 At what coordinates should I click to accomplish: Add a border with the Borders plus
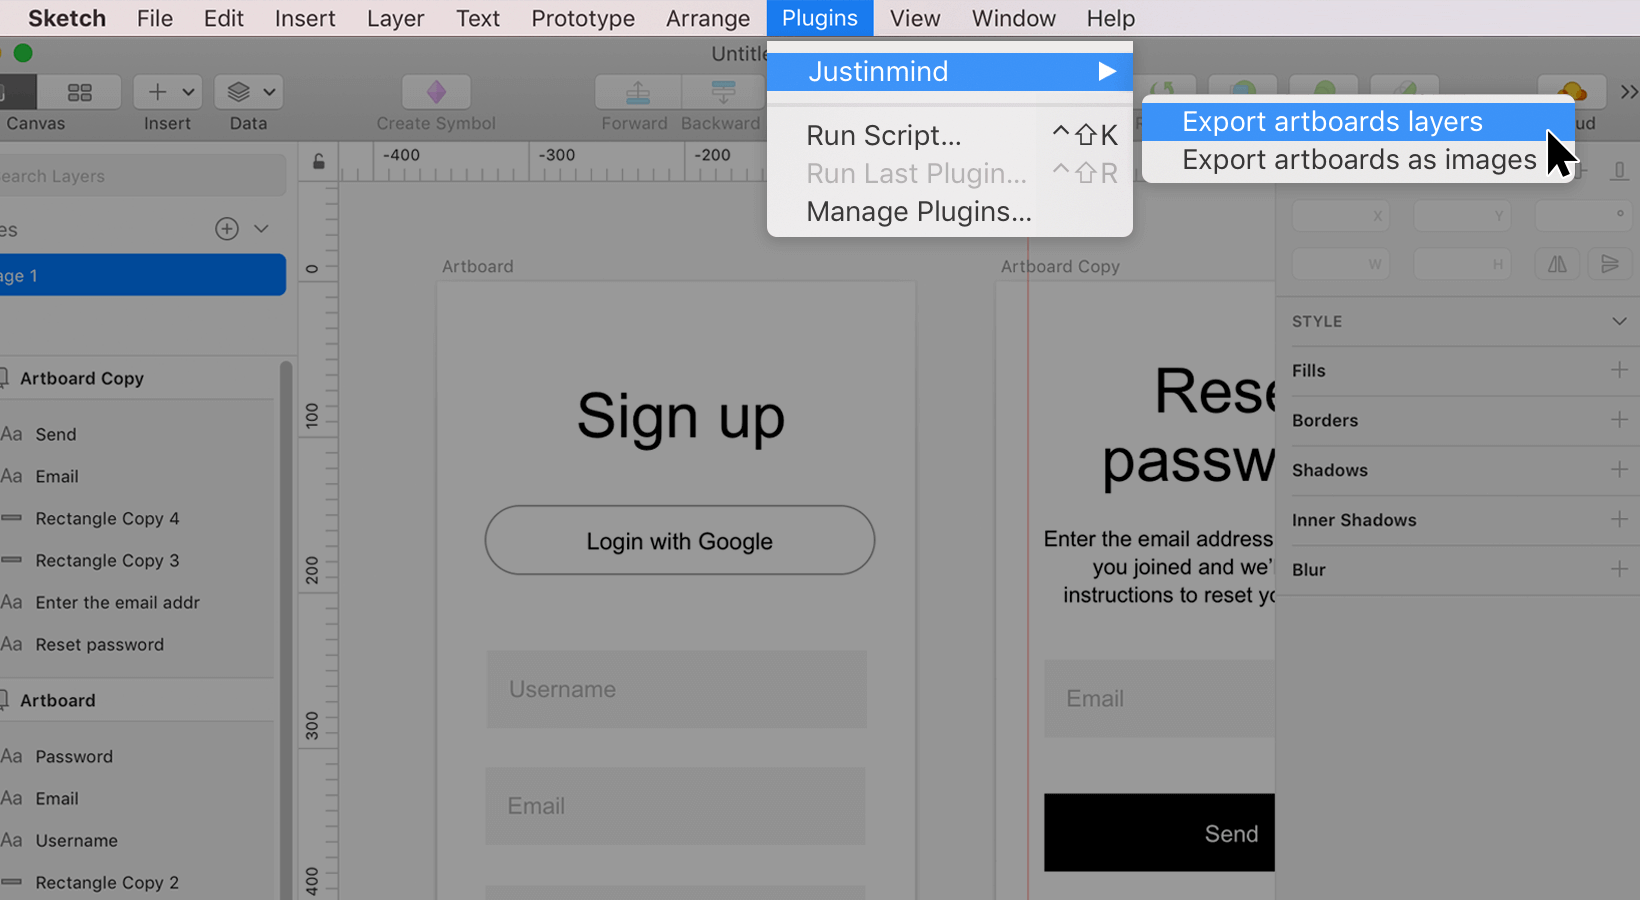pos(1619,420)
